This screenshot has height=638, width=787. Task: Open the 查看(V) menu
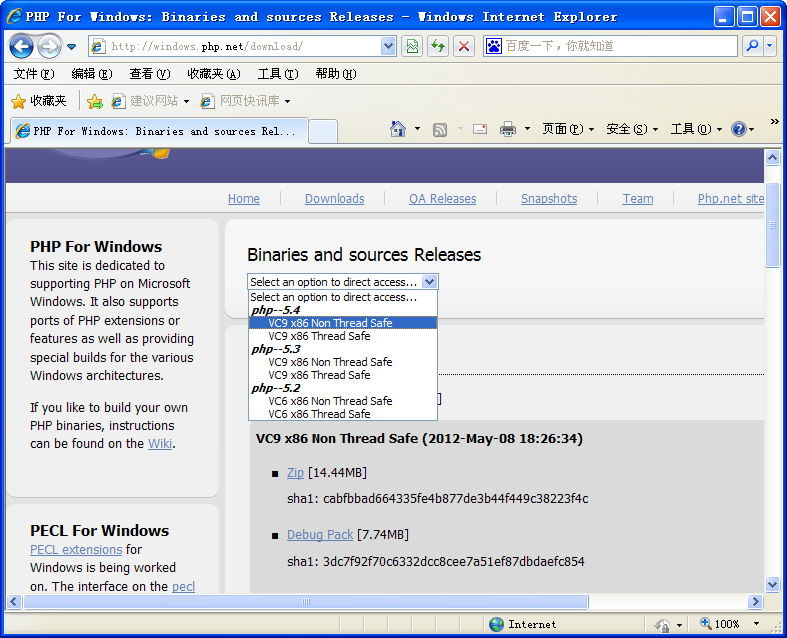(x=150, y=74)
